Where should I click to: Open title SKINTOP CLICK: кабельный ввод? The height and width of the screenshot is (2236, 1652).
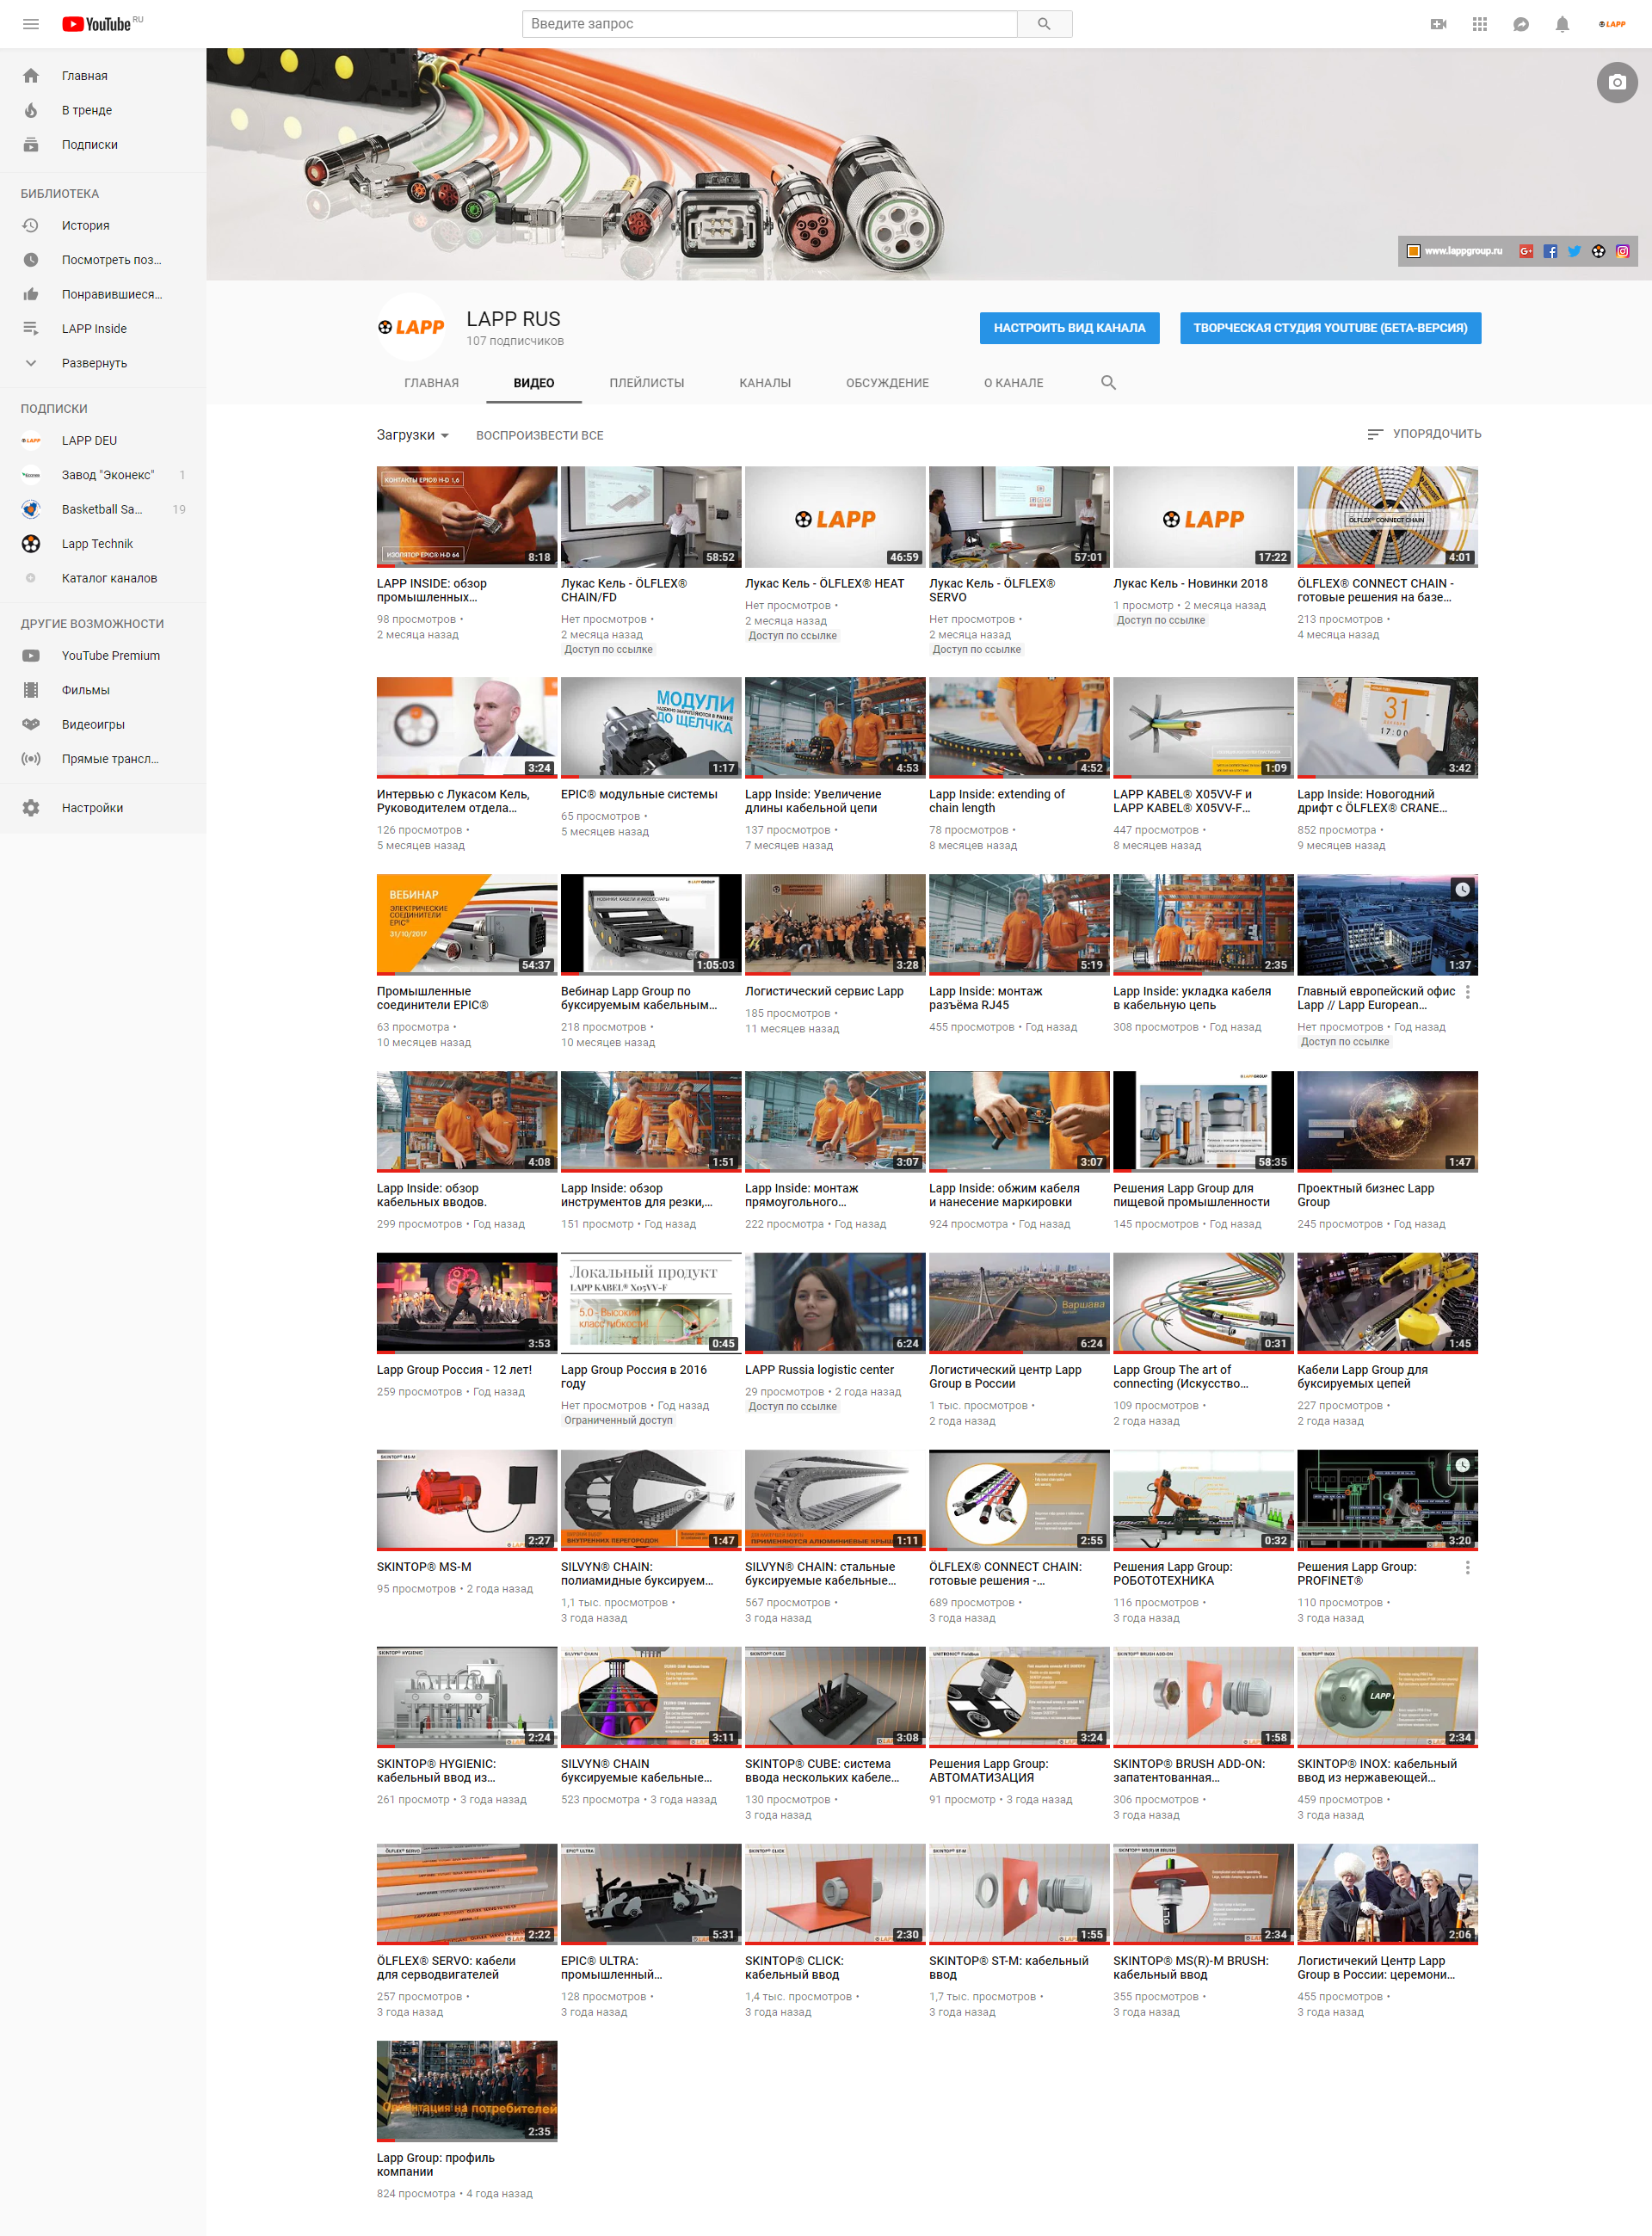794,1968
